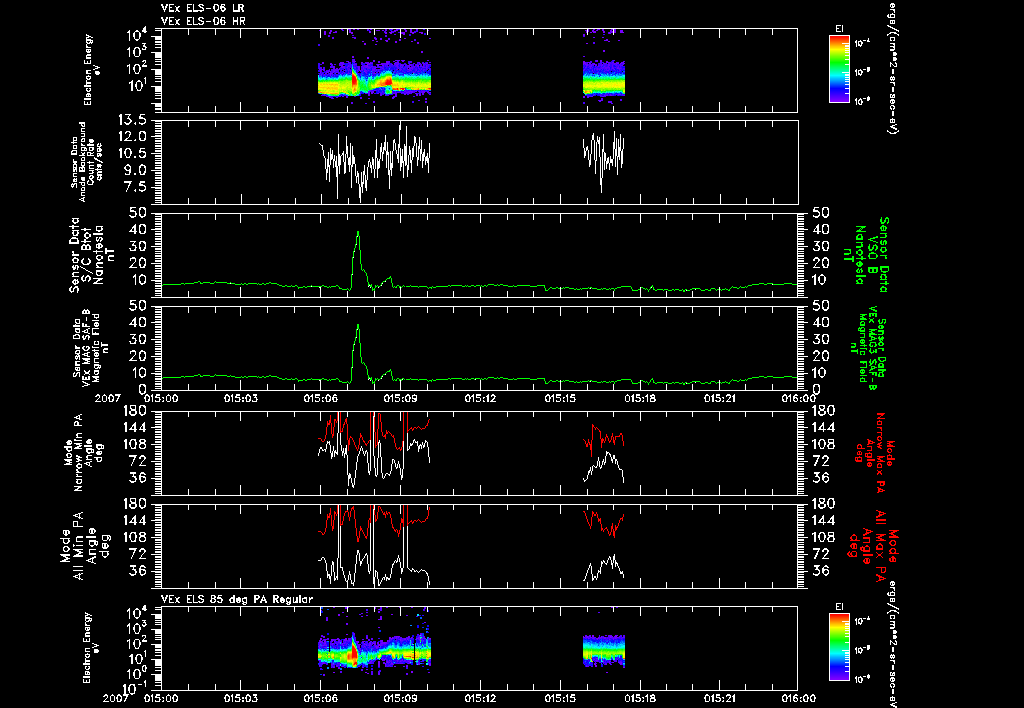The image size is (1024, 708).
Task: Select the 'VEx ELS 85 deg PA Regular' label
Action: pyautogui.click(x=237, y=599)
